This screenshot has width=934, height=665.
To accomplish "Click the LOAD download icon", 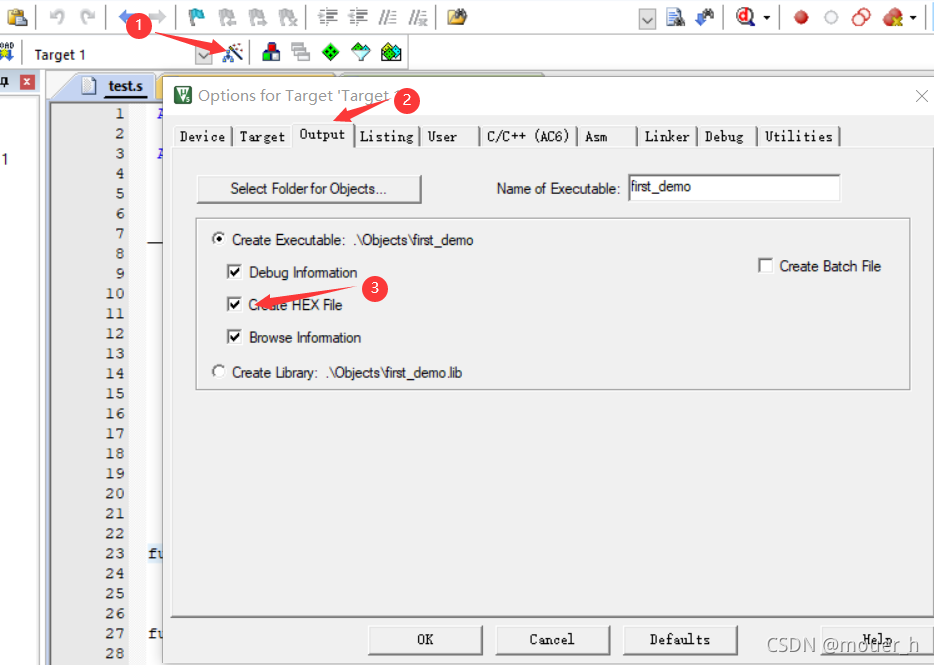I will point(7,52).
